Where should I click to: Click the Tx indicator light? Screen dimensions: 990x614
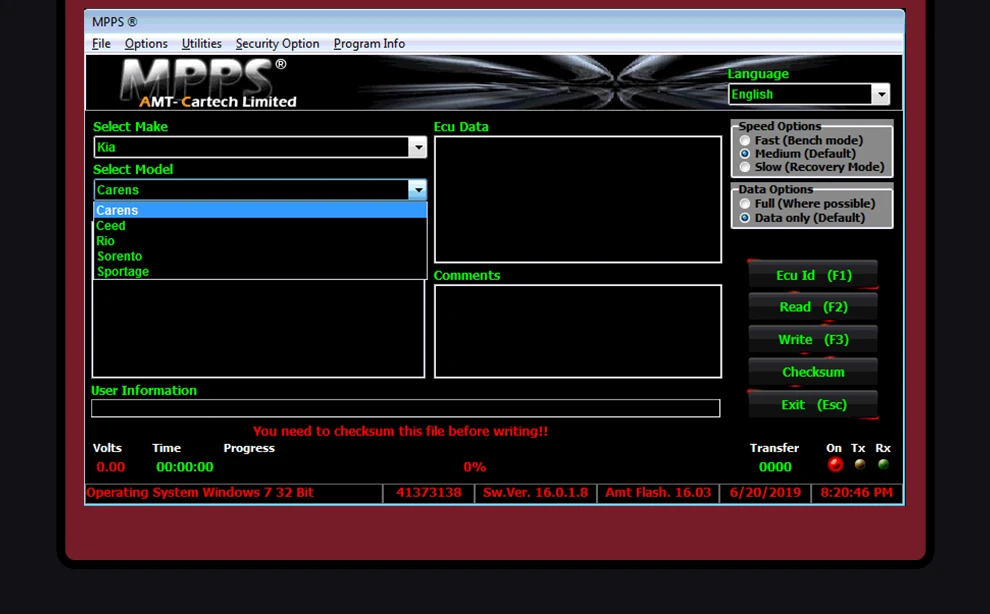click(859, 464)
